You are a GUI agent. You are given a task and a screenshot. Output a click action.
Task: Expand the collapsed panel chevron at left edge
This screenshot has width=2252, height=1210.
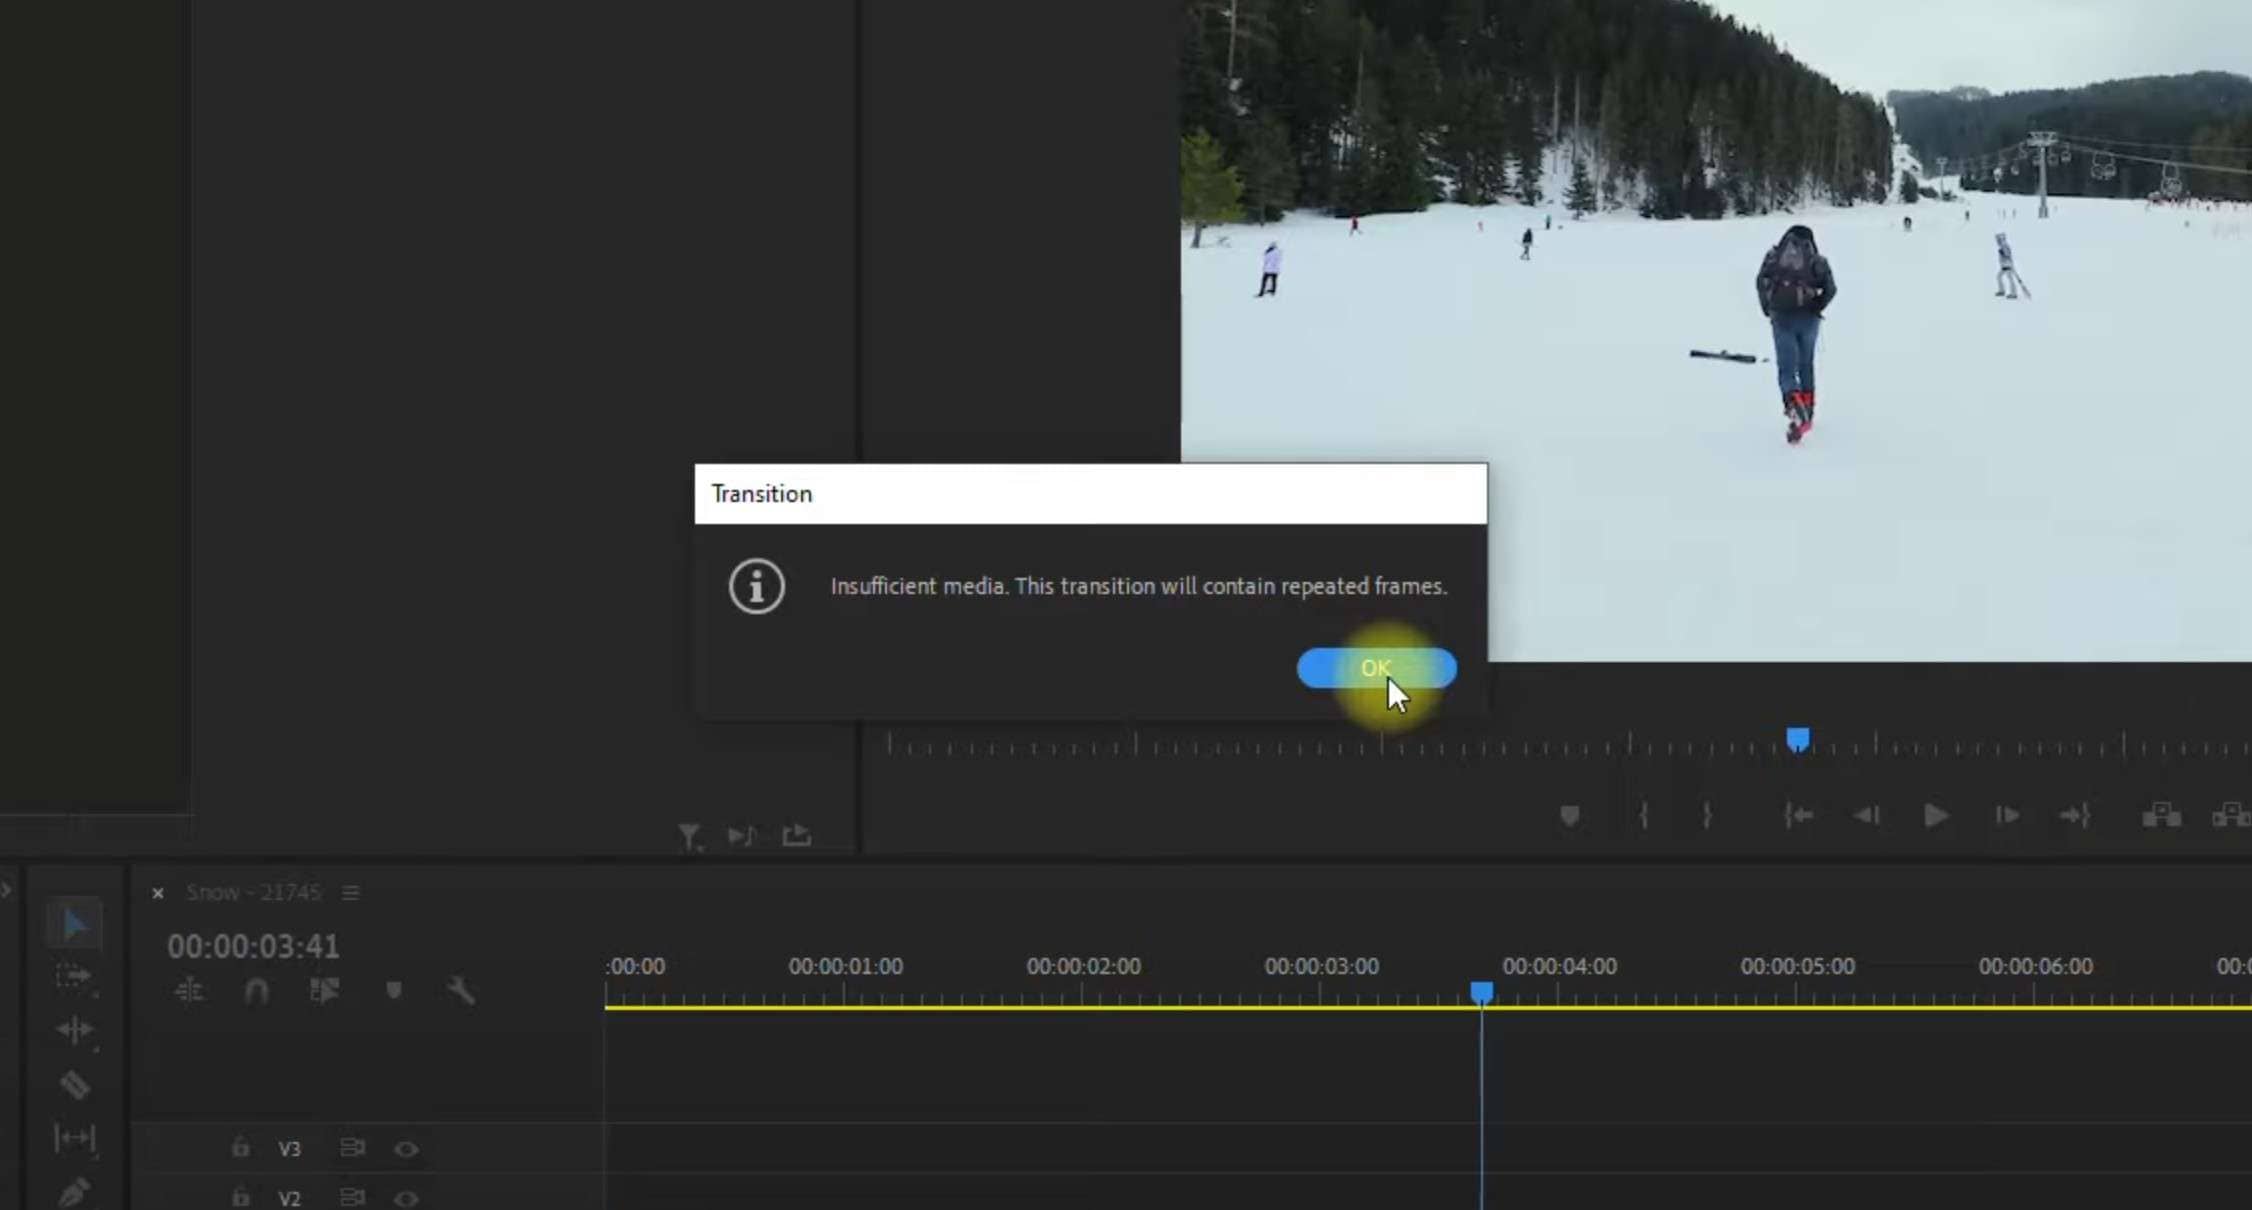tap(6, 889)
